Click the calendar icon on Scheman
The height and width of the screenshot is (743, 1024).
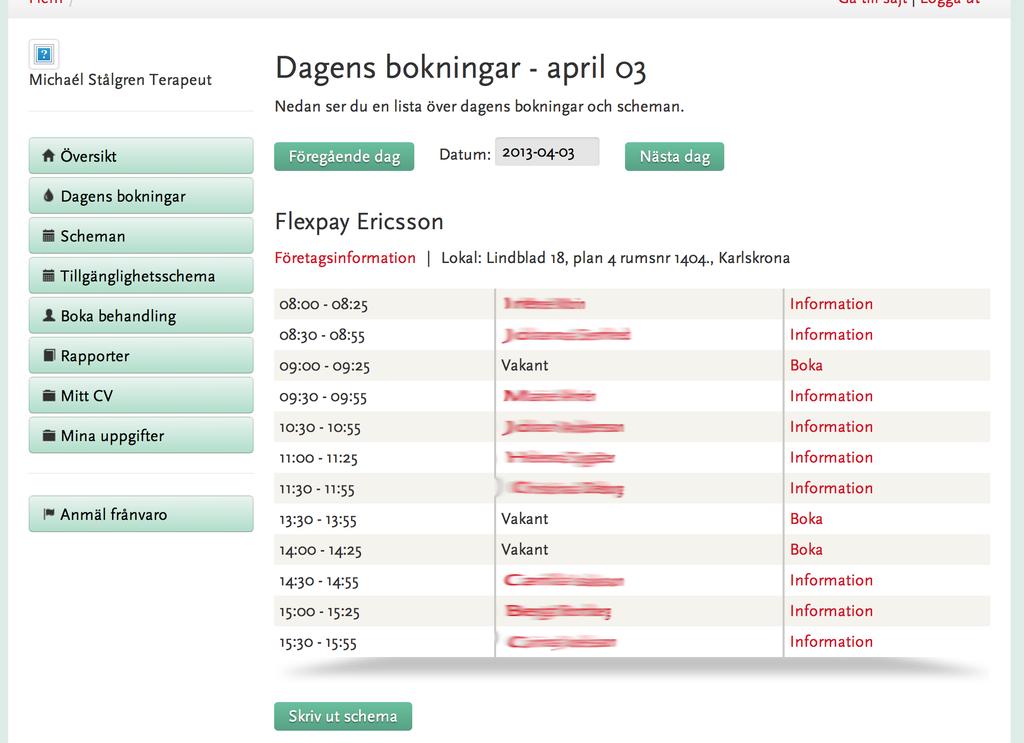[x=48, y=236]
